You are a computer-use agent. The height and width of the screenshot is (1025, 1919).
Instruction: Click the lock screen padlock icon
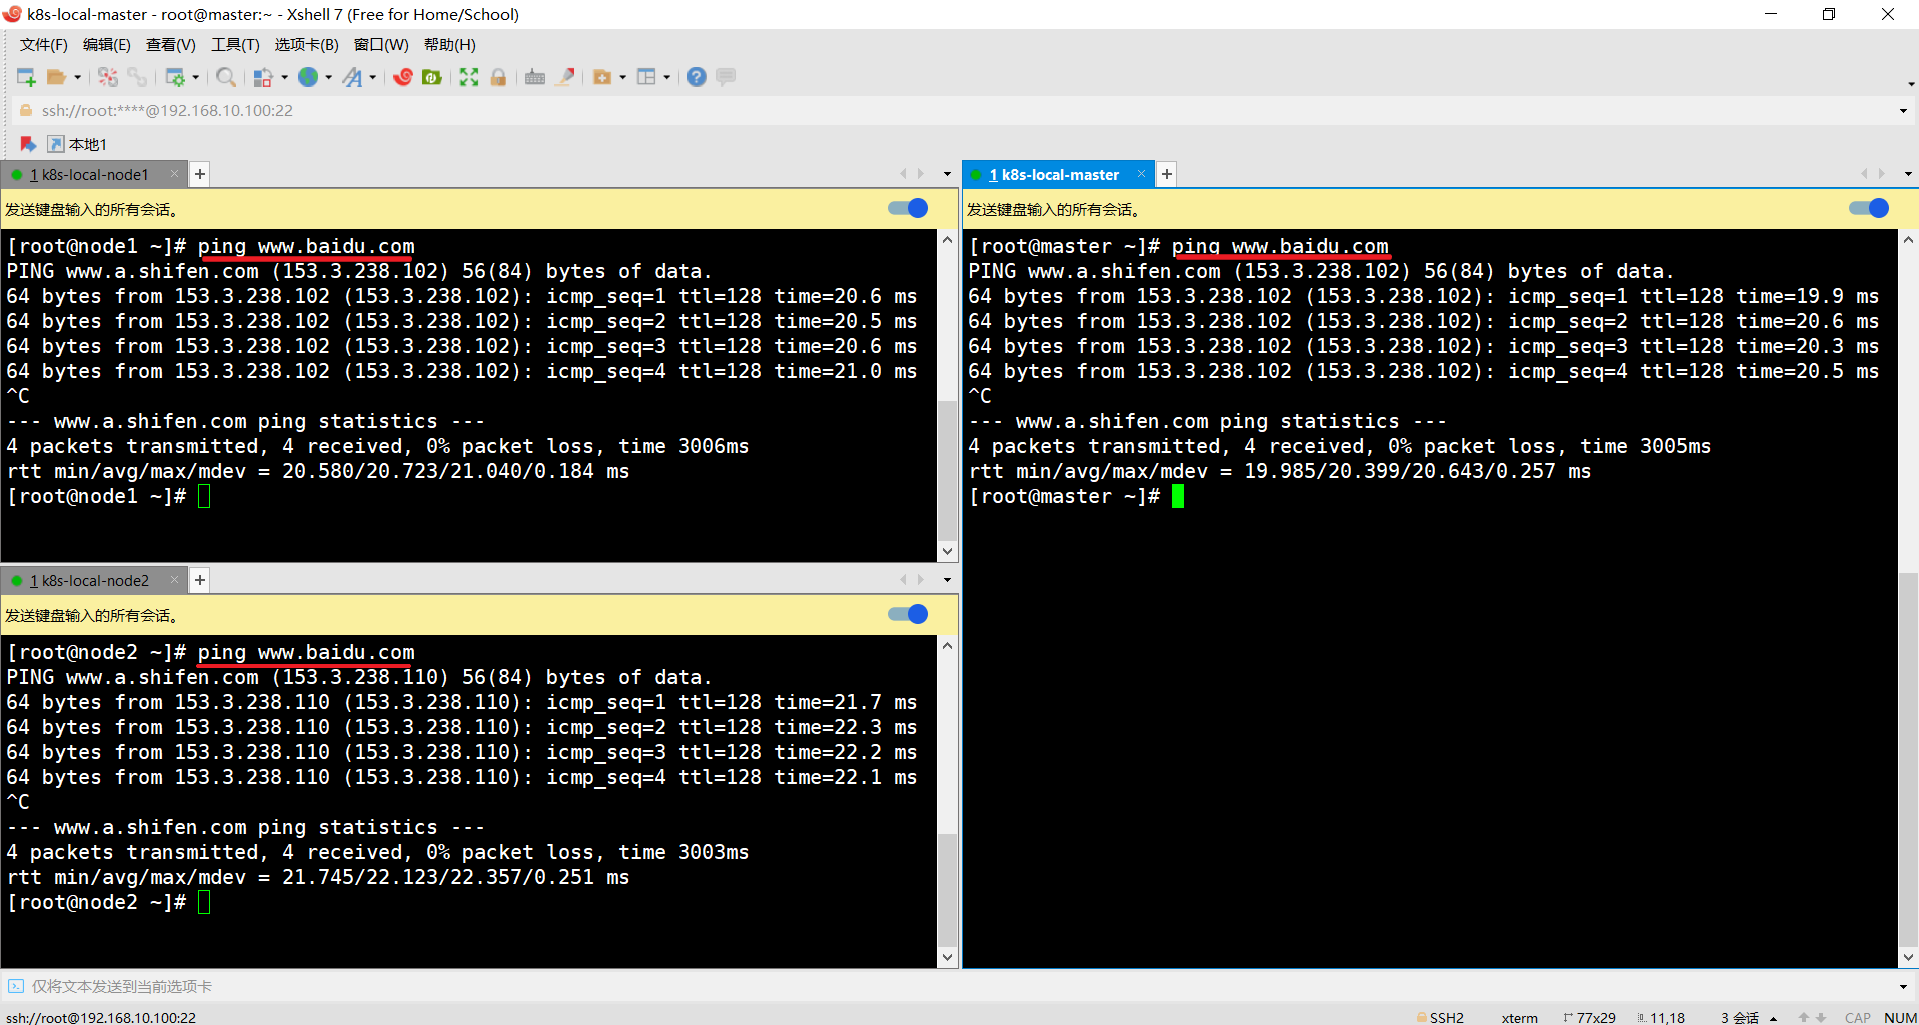tap(498, 77)
